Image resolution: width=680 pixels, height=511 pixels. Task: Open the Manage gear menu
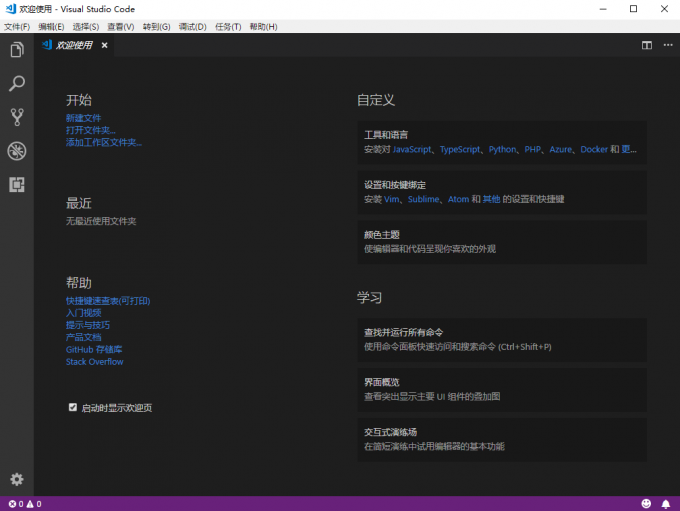(x=17, y=479)
